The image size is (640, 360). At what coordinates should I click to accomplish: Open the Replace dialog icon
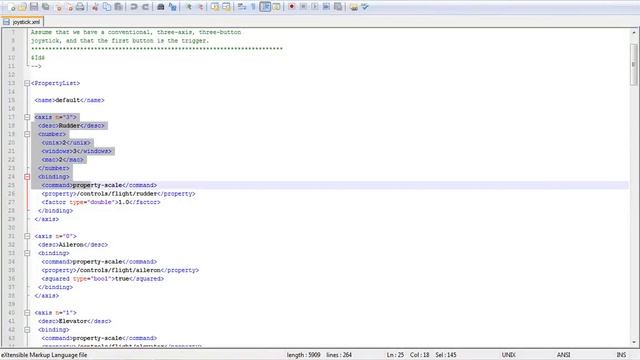[172, 7]
